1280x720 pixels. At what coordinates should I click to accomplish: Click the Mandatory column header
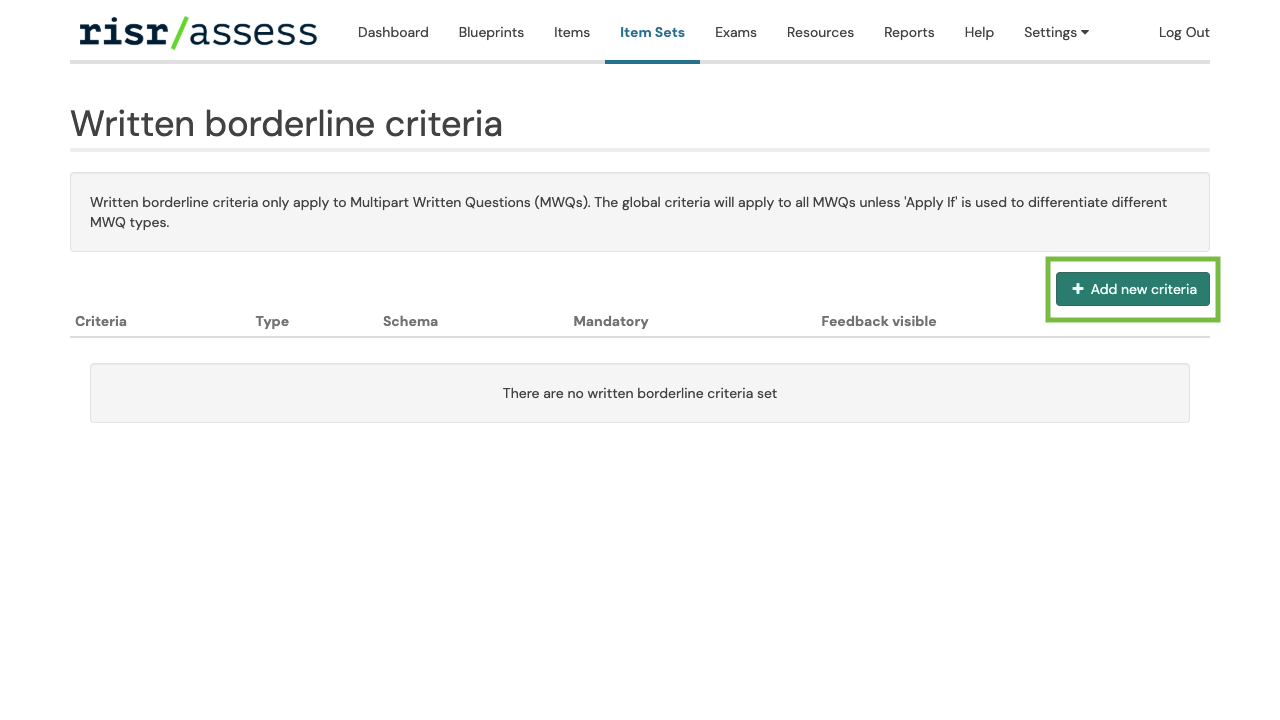(x=611, y=321)
